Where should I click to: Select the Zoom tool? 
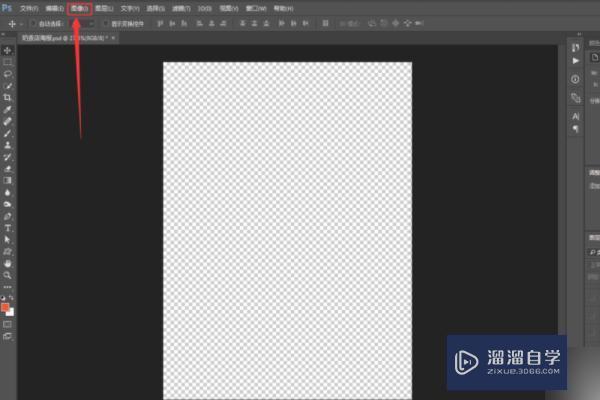coord(7,275)
